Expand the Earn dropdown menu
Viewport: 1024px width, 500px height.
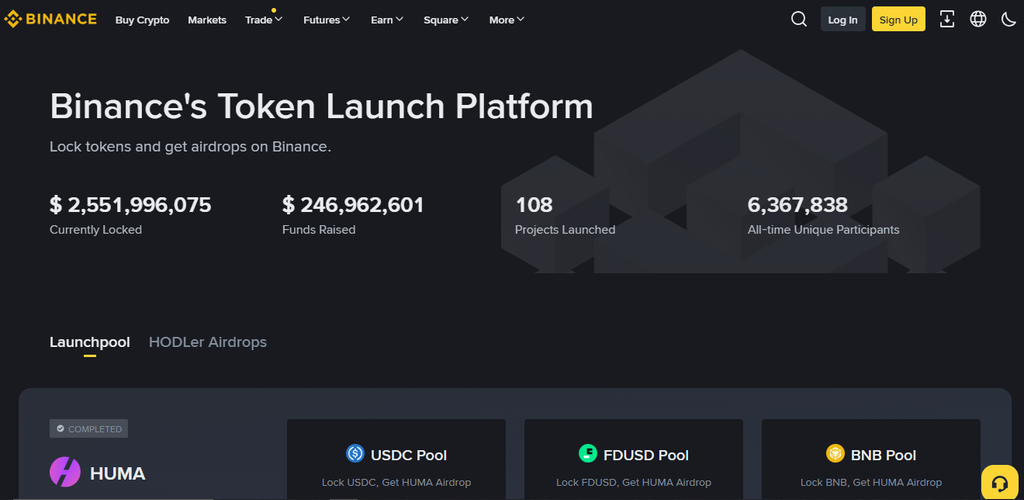tap(387, 20)
